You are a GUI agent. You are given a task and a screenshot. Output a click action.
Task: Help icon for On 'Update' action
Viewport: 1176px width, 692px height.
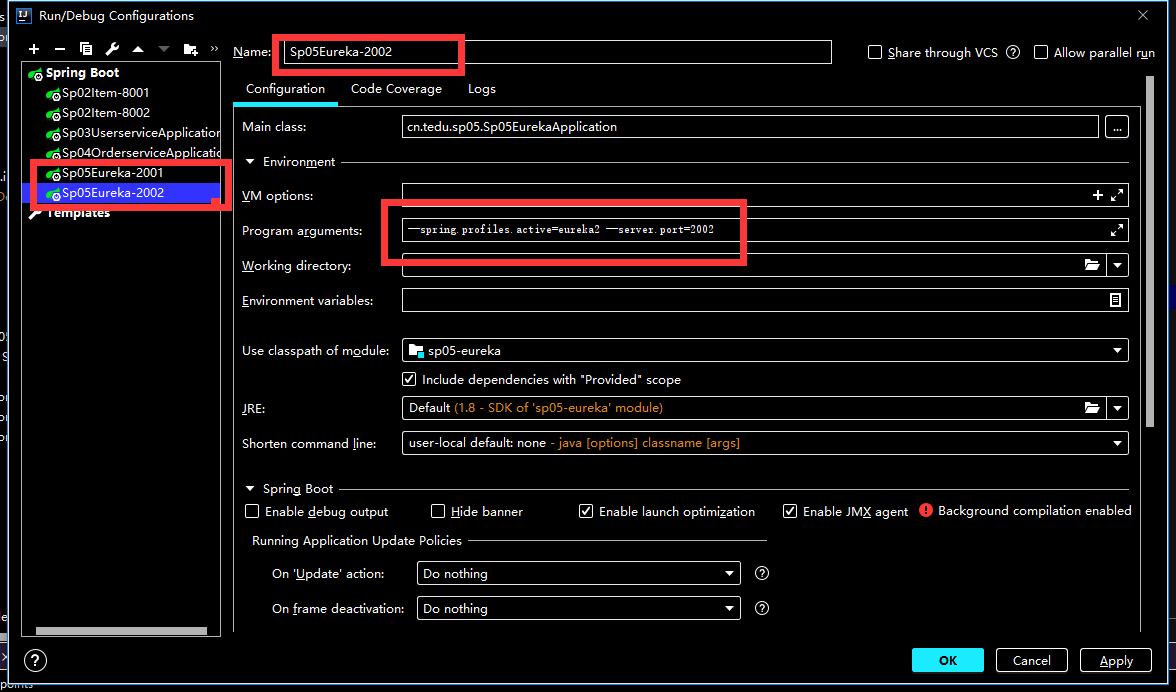762,574
